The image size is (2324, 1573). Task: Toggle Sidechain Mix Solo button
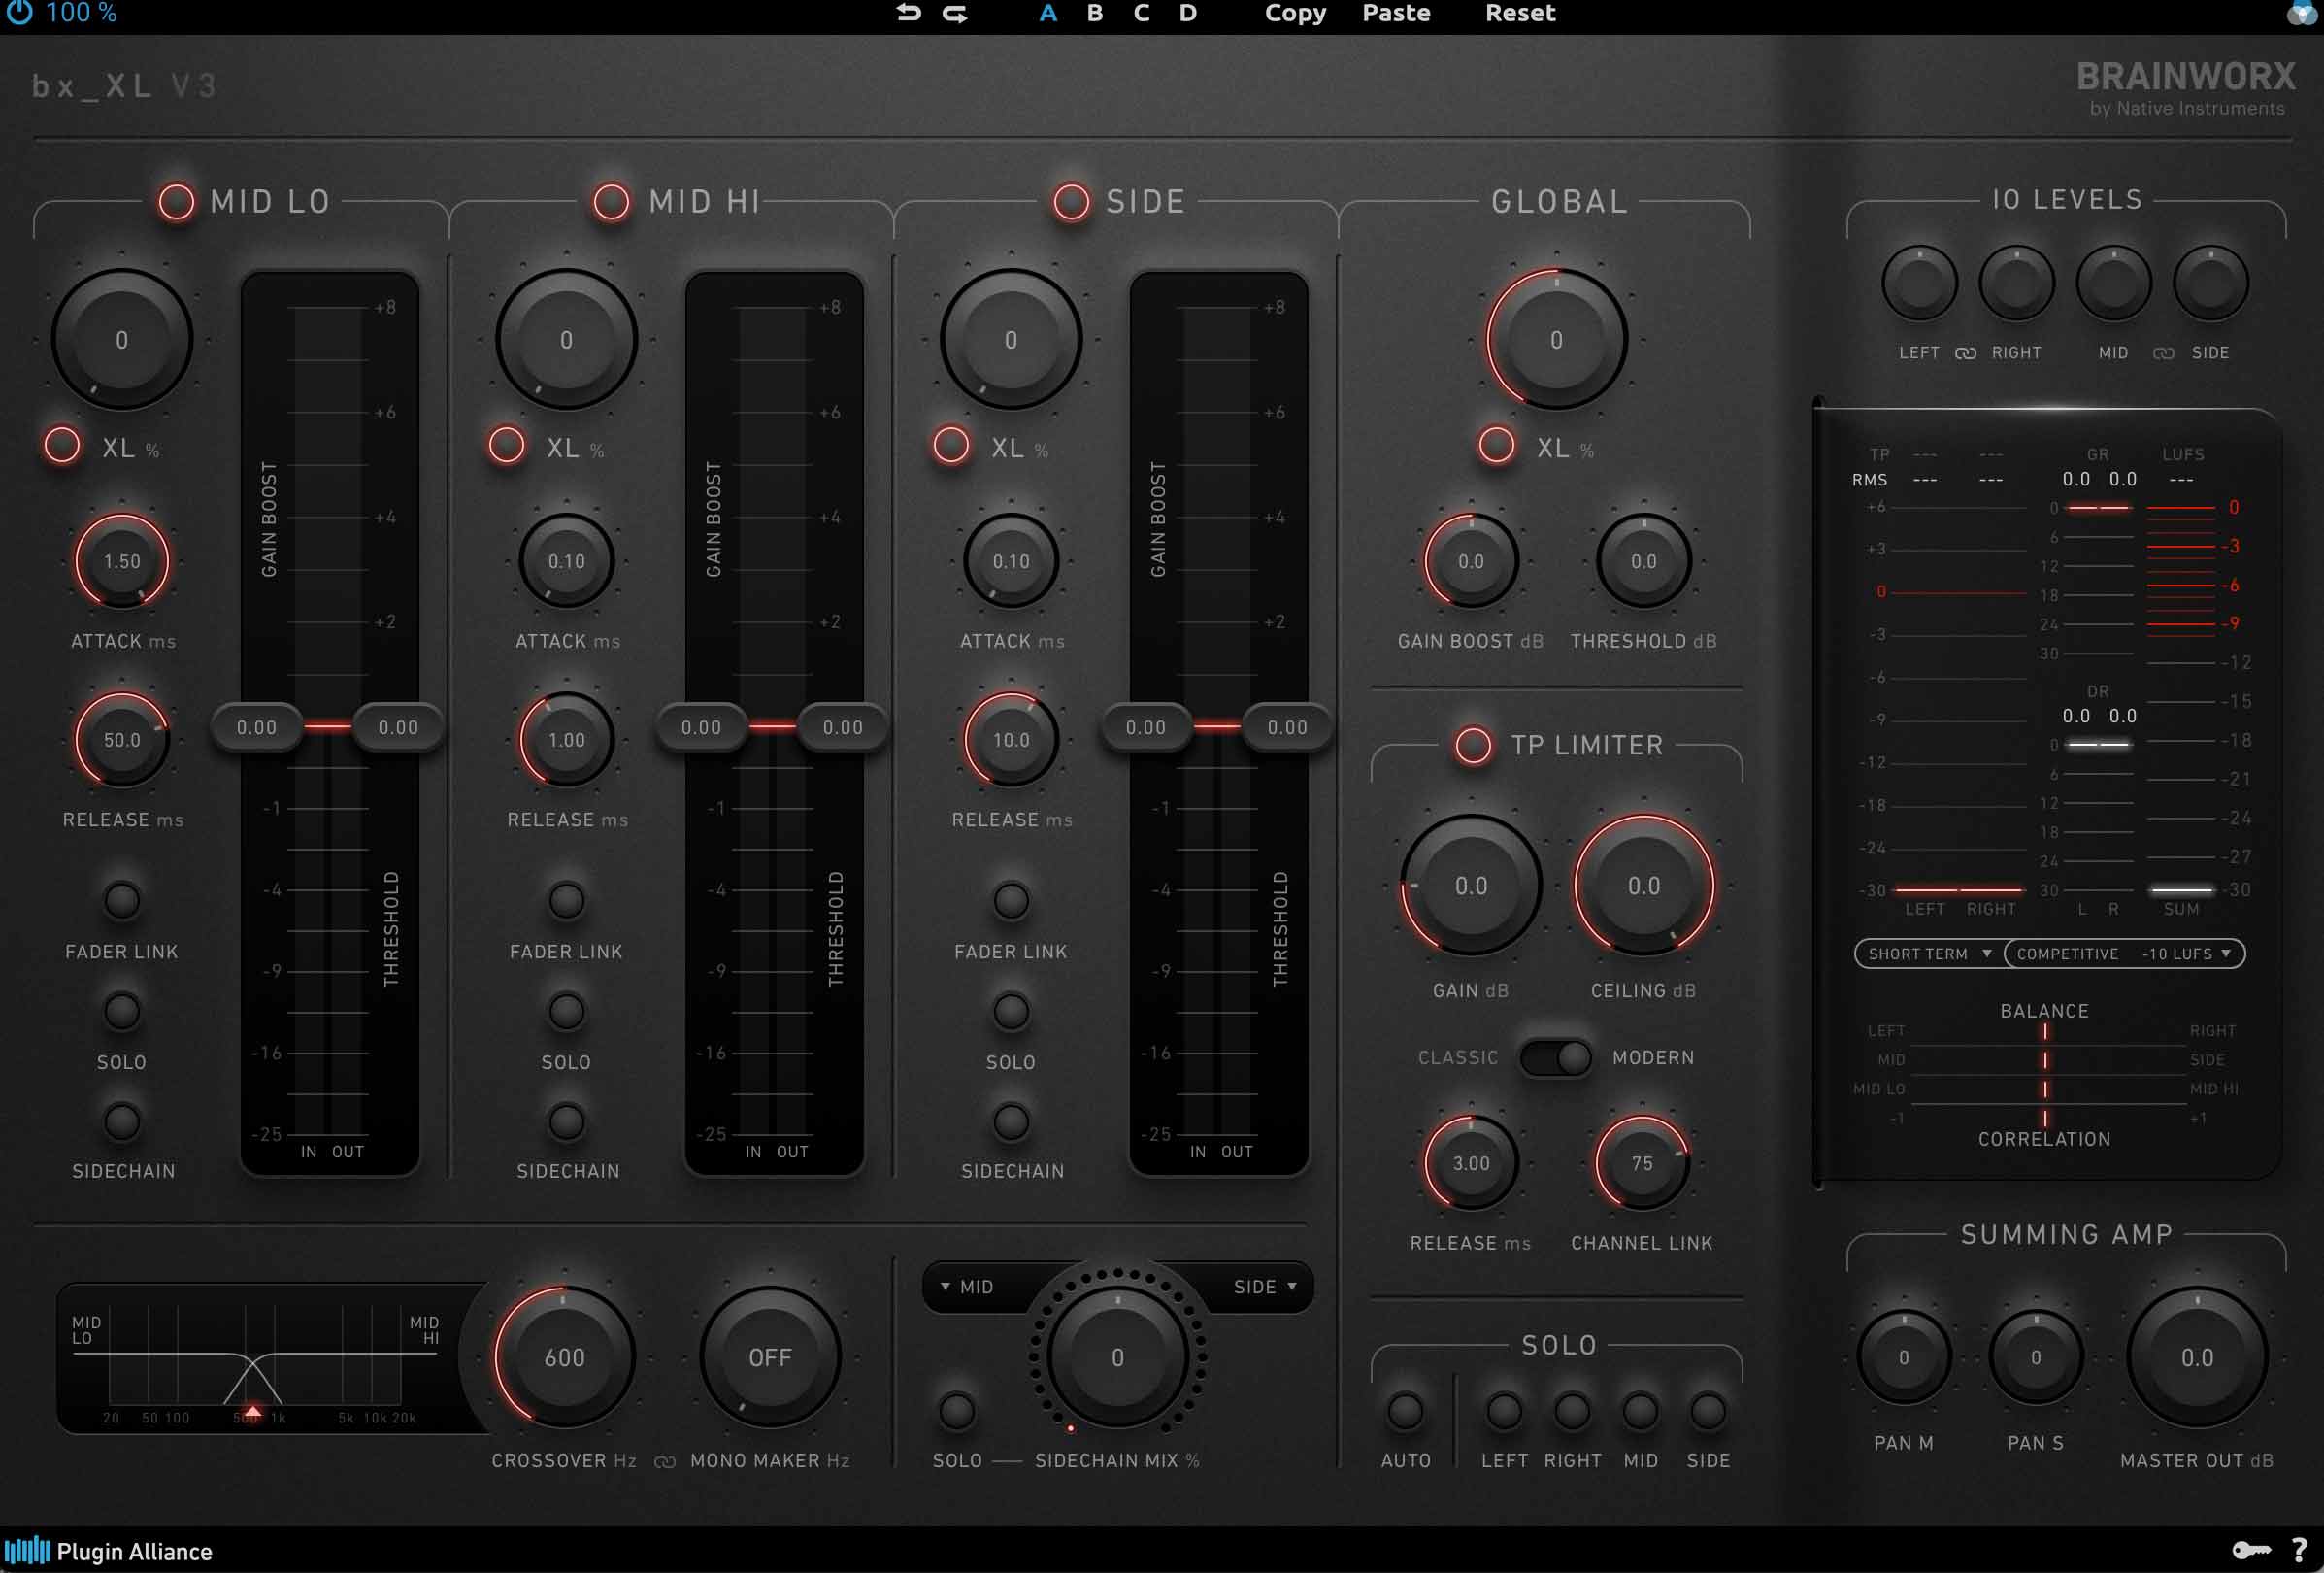point(957,1411)
